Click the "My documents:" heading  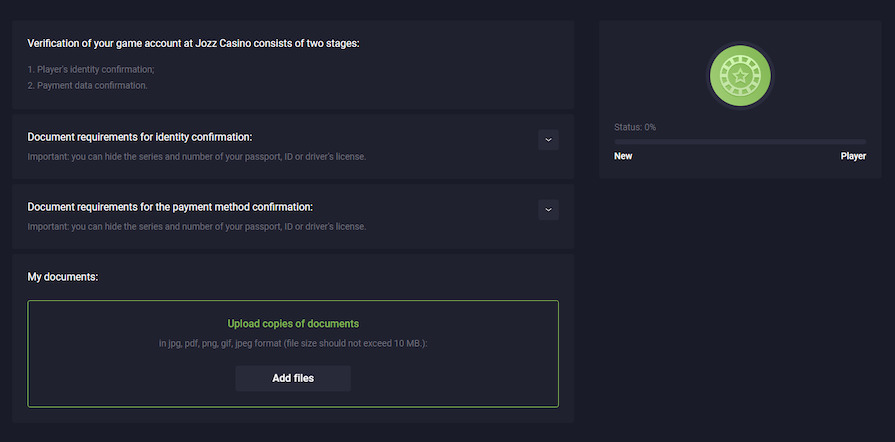(x=63, y=276)
